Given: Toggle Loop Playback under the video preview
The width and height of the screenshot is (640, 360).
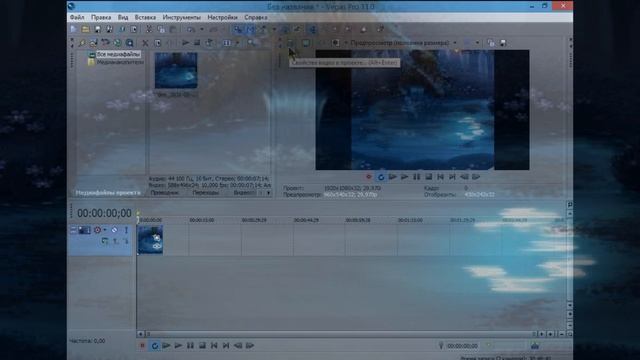Looking at the screenshot, I should 381,177.
